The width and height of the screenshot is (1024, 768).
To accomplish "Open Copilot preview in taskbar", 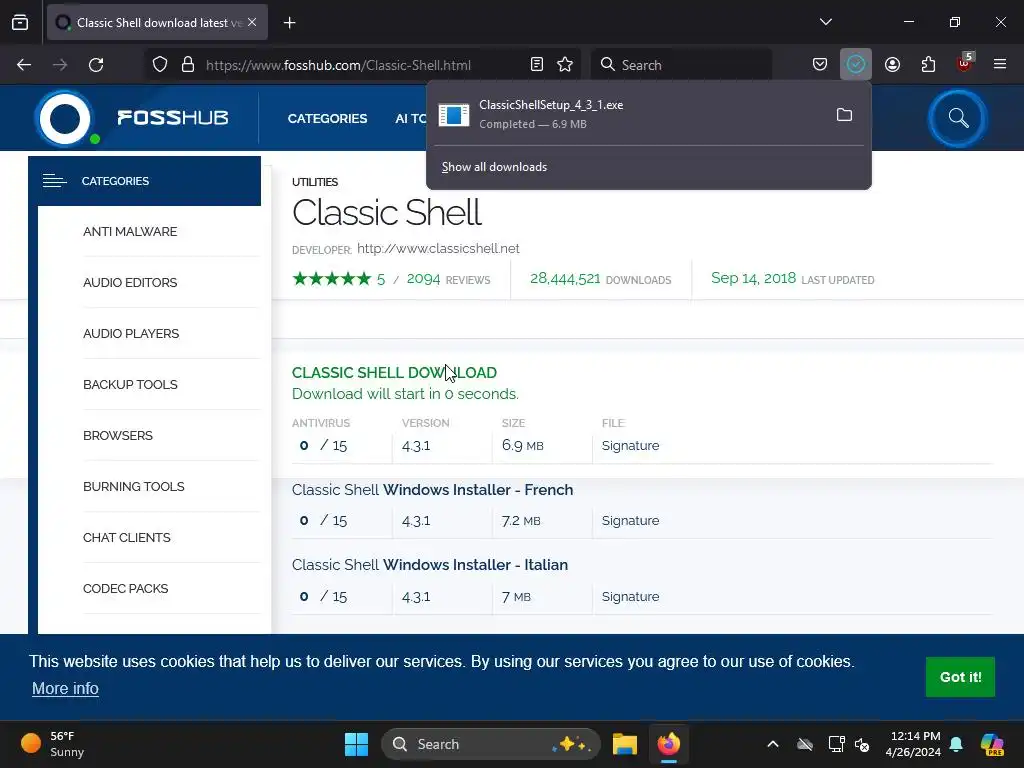I will pos(992,744).
